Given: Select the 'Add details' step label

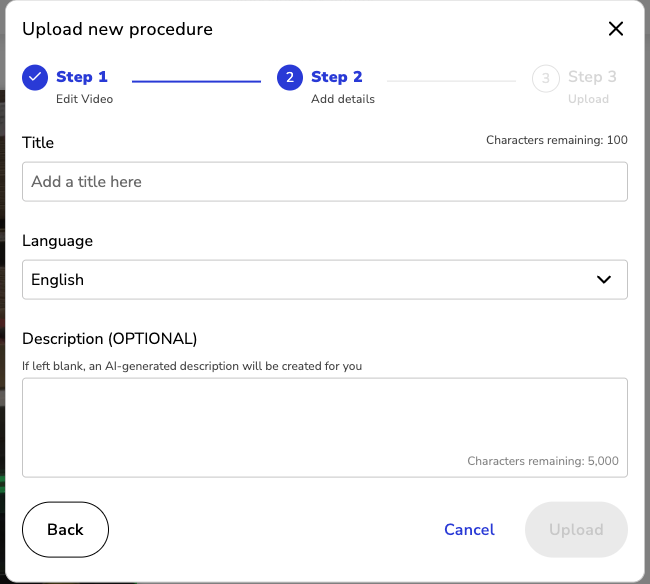Looking at the screenshot, I should (342, 99).
